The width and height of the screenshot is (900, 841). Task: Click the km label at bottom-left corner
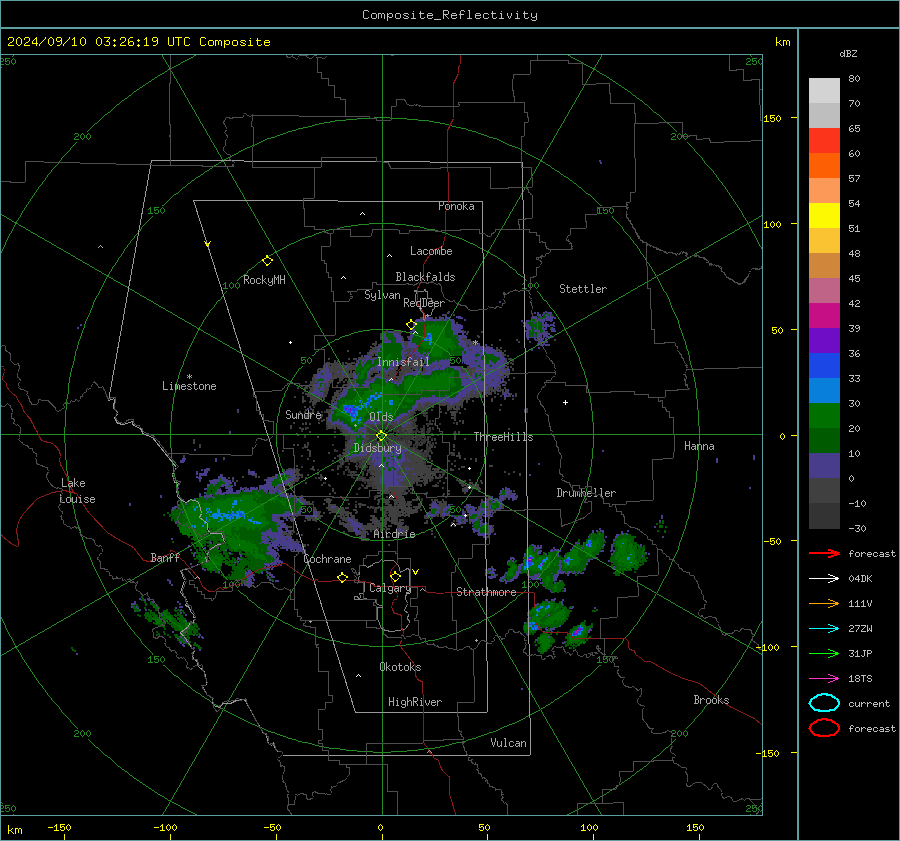coord(14,830)
